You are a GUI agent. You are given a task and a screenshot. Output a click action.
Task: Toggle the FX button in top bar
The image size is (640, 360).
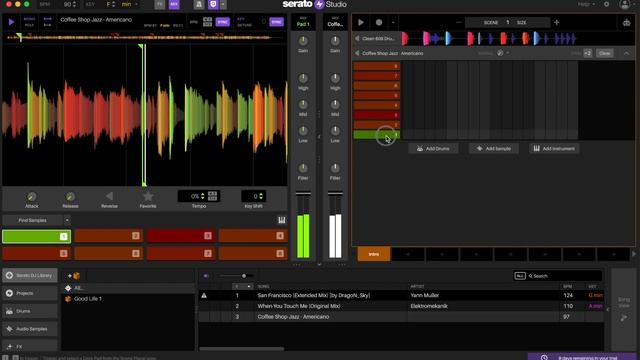click(160, 4)
